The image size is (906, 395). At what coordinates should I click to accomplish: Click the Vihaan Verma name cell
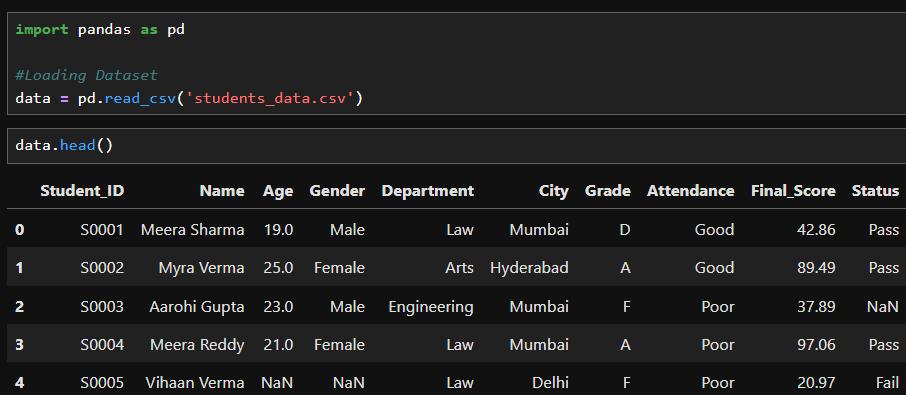point(195,383)
